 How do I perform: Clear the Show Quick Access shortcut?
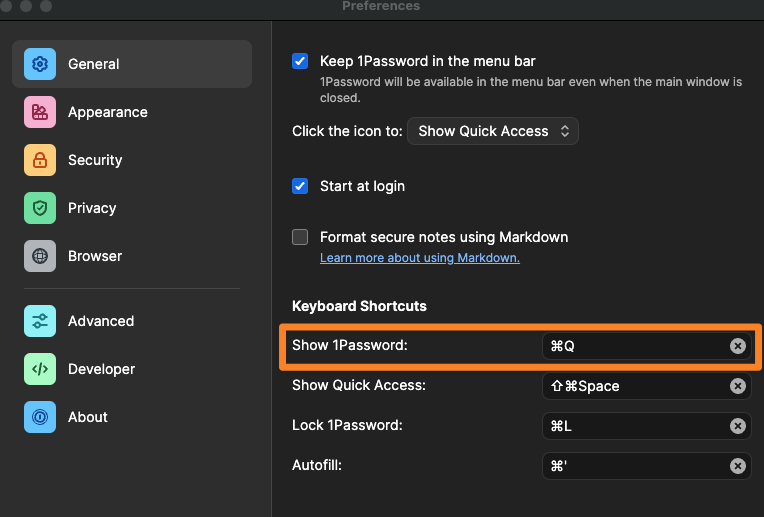point(738,386)
